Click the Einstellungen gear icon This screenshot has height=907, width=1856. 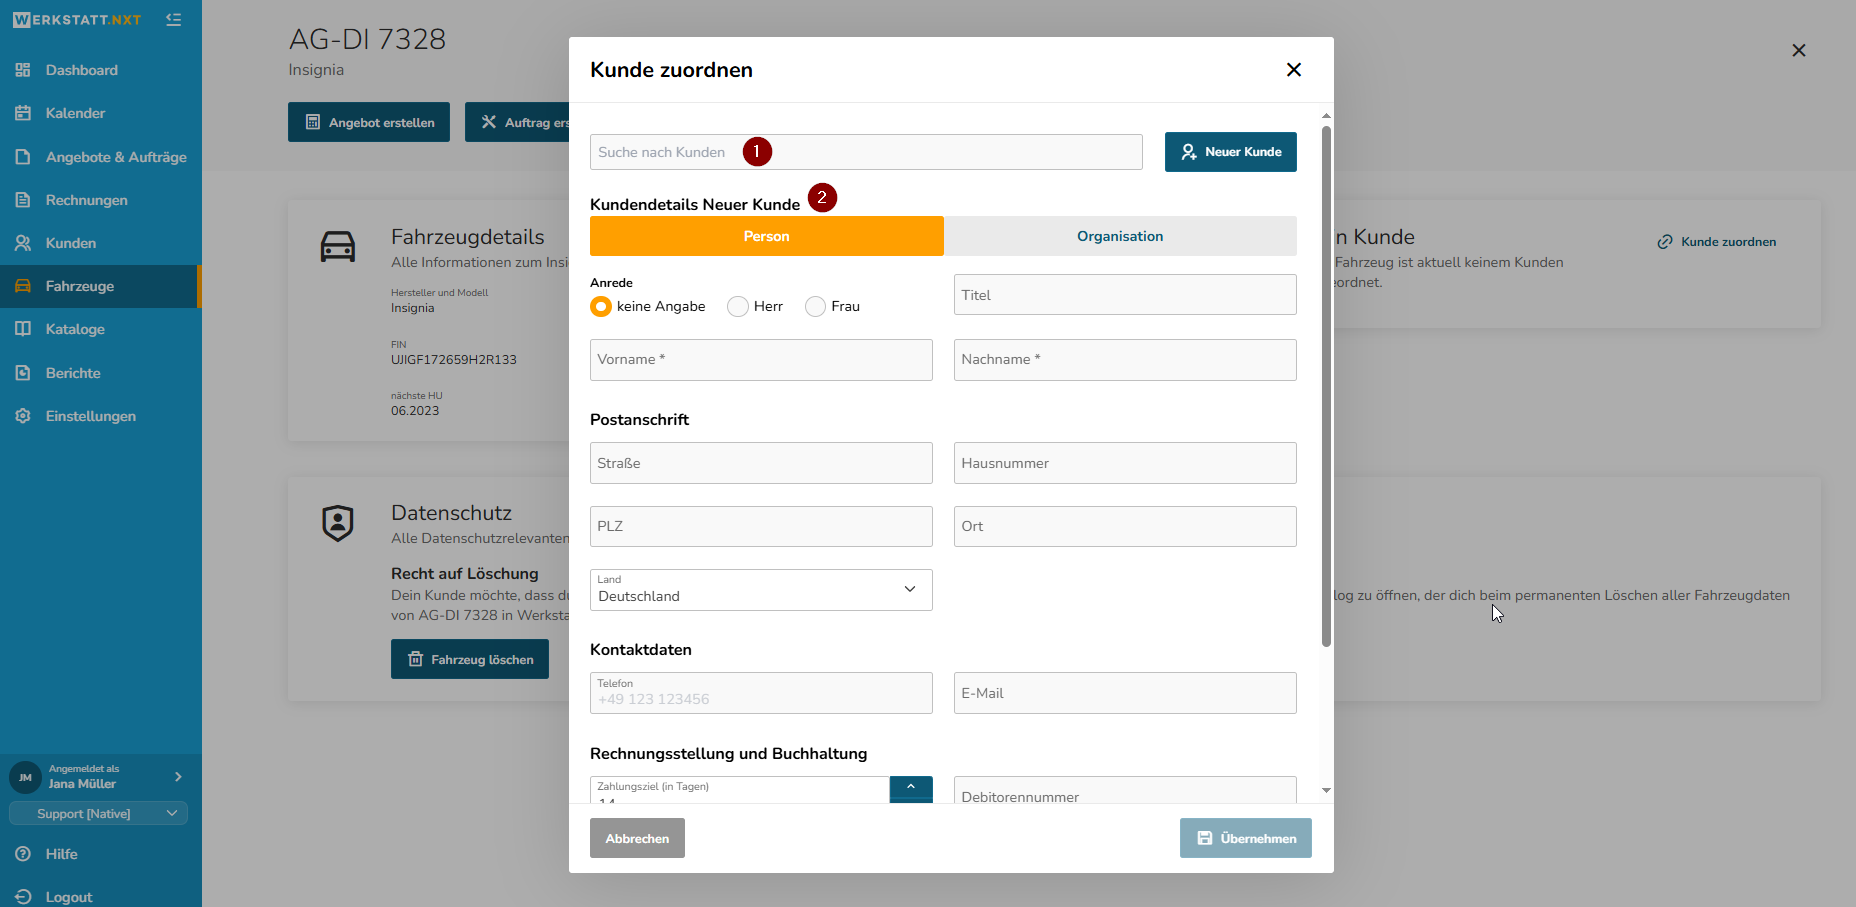pos(23,416)
